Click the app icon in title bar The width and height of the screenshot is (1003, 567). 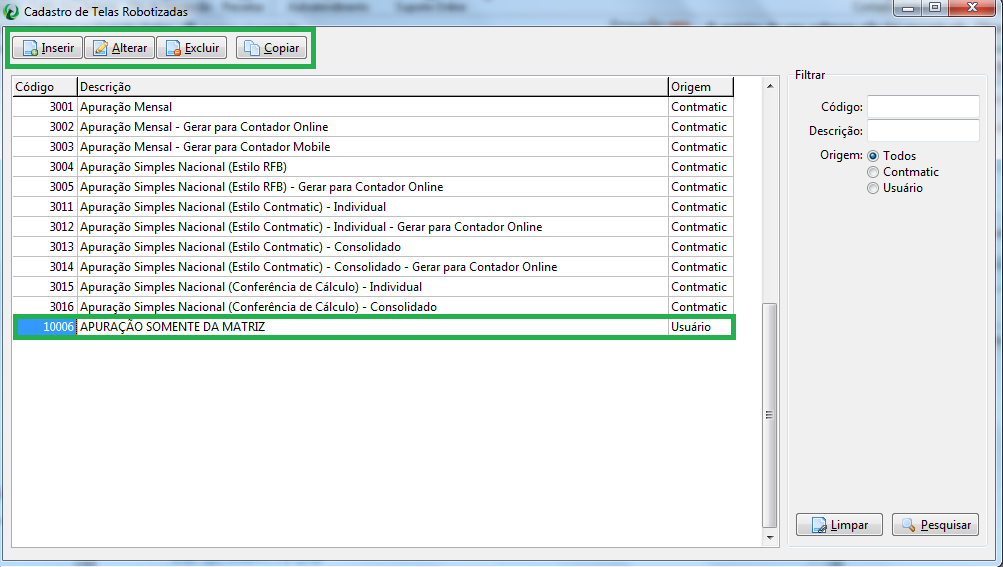coord(11,11)
